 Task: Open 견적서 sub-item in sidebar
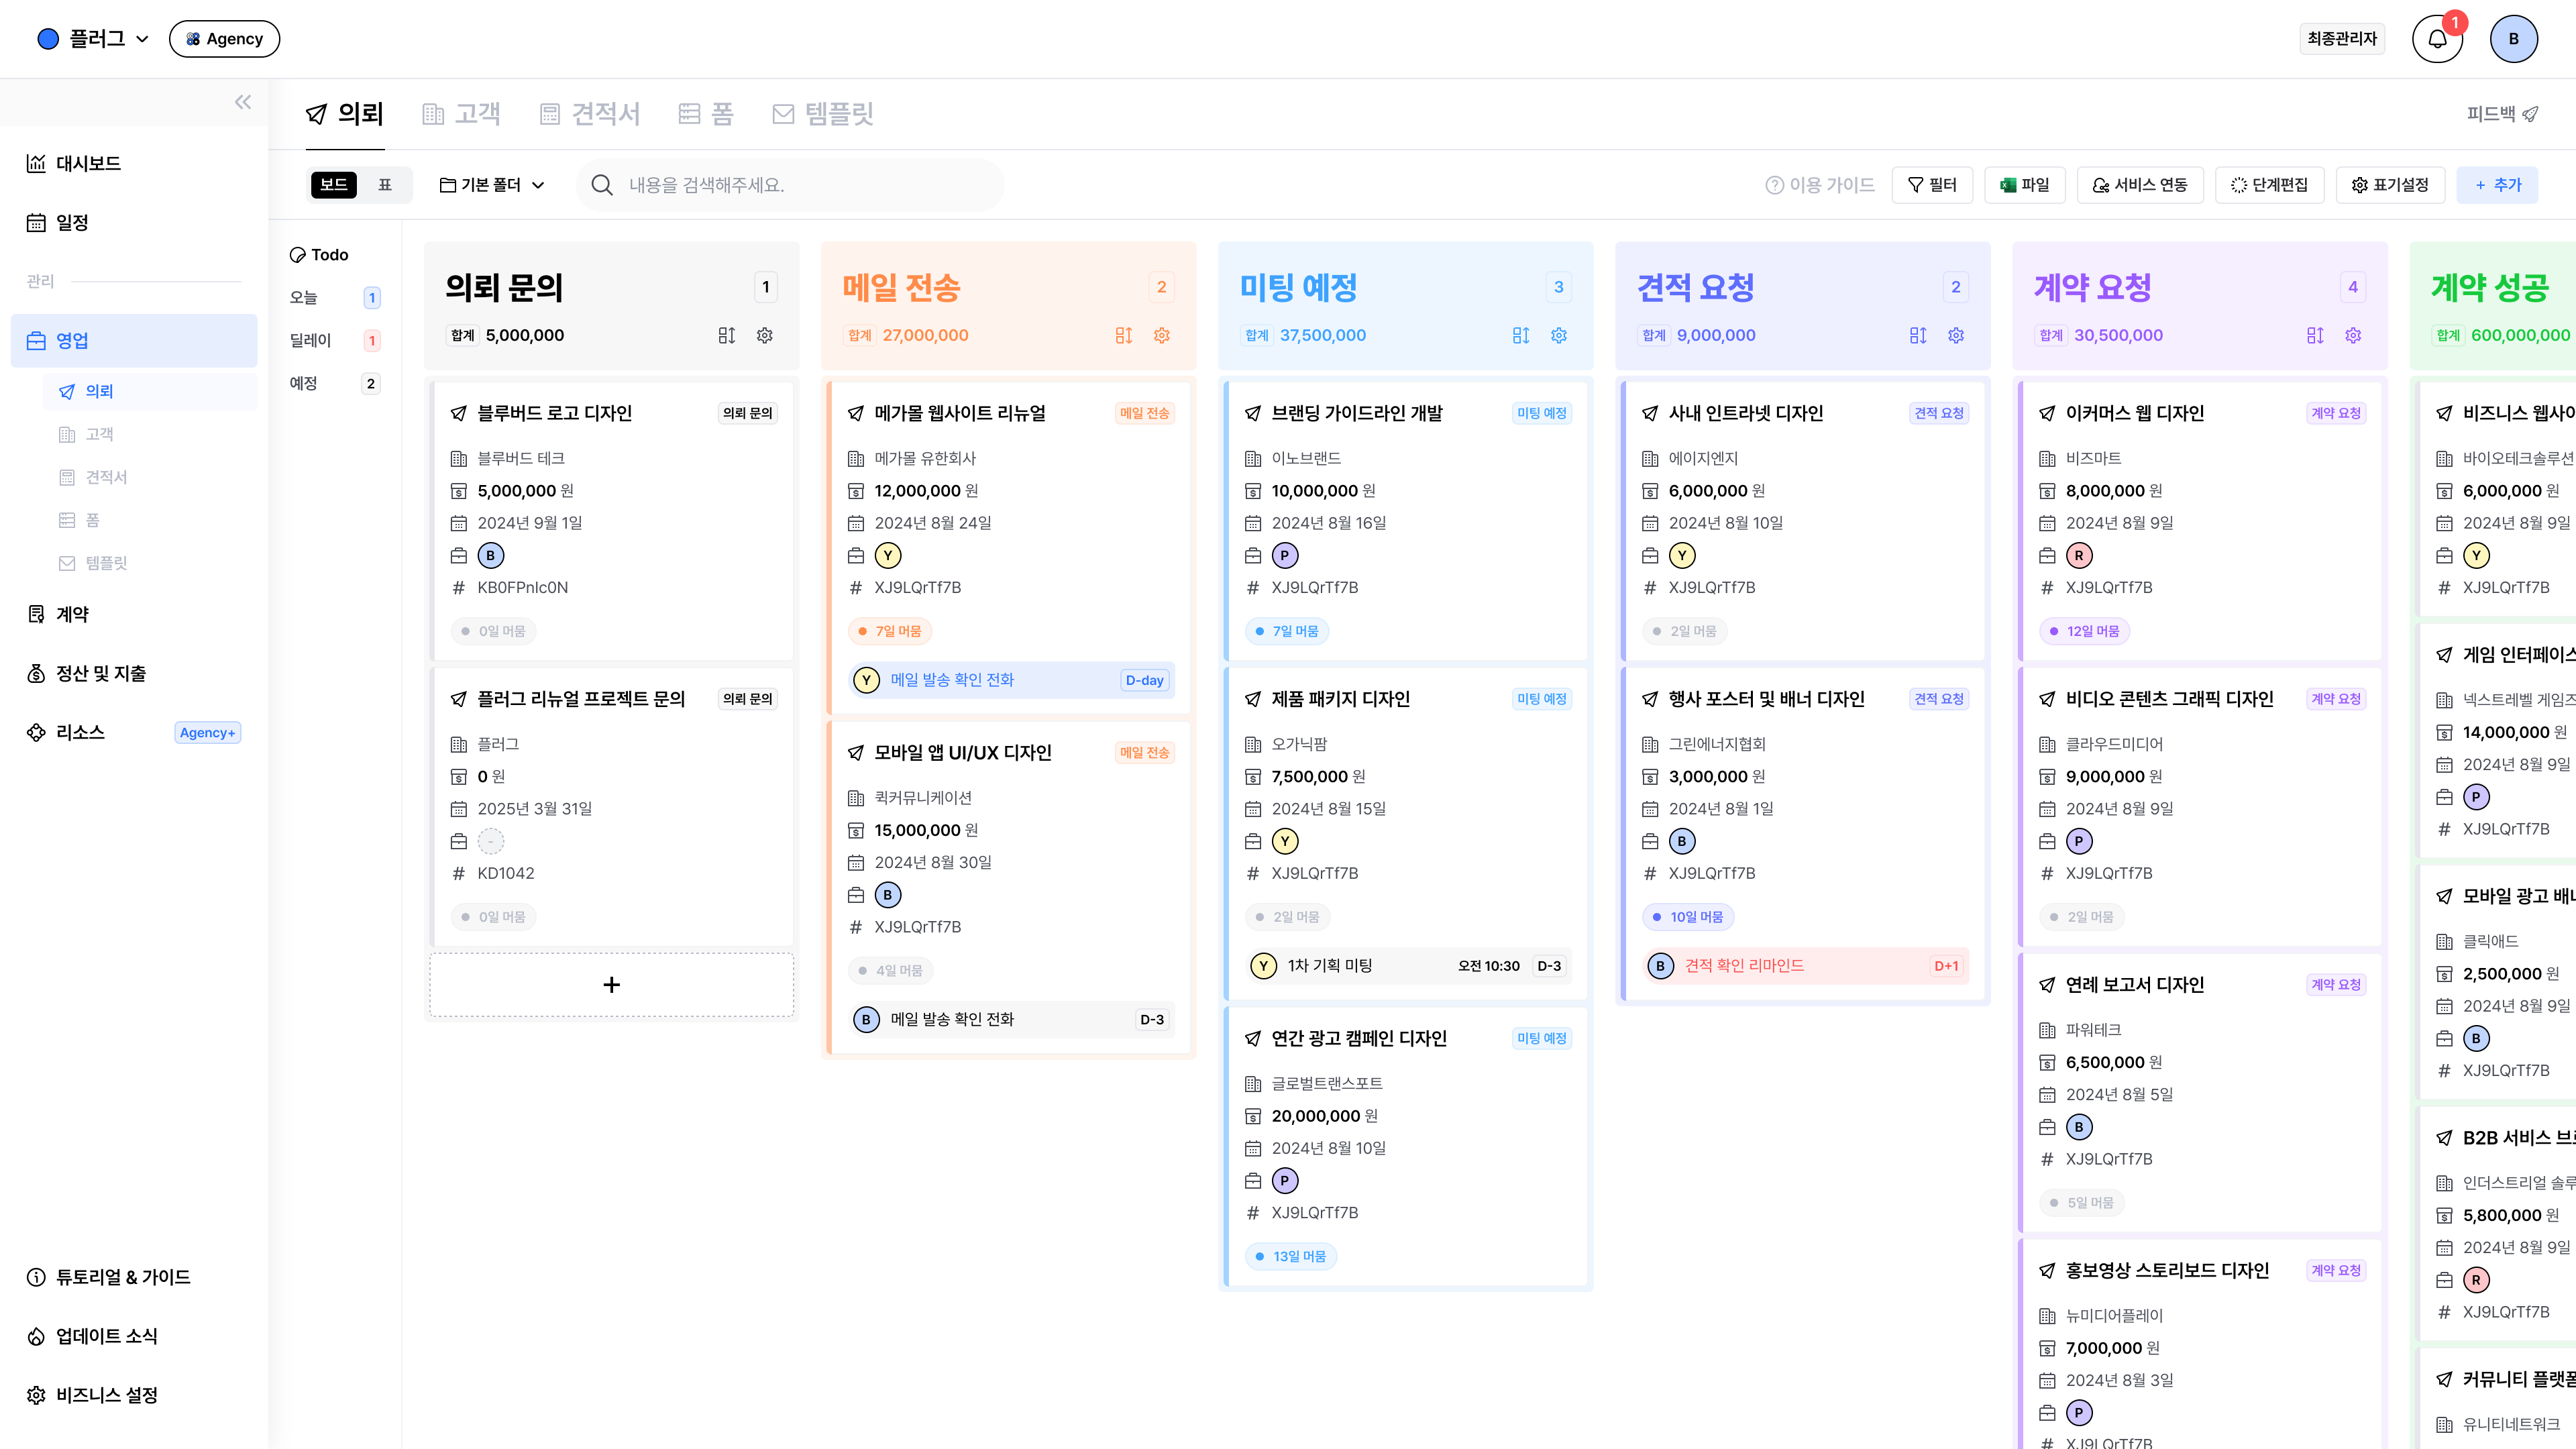150,477
